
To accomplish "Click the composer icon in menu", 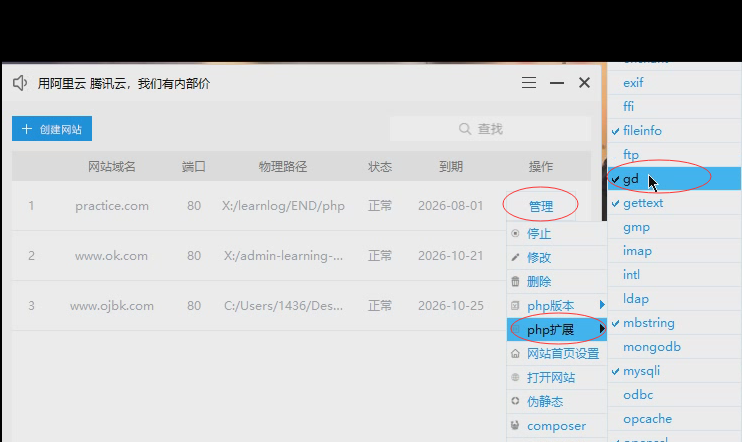I will pos(515,425).
